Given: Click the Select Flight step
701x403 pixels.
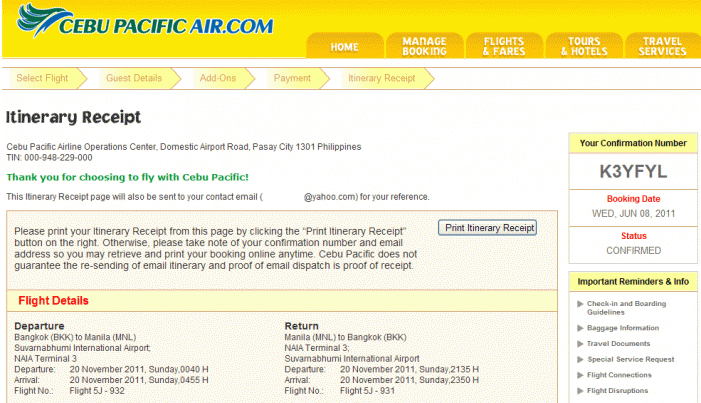Looking at the screenshot, I should click(43, 78).
